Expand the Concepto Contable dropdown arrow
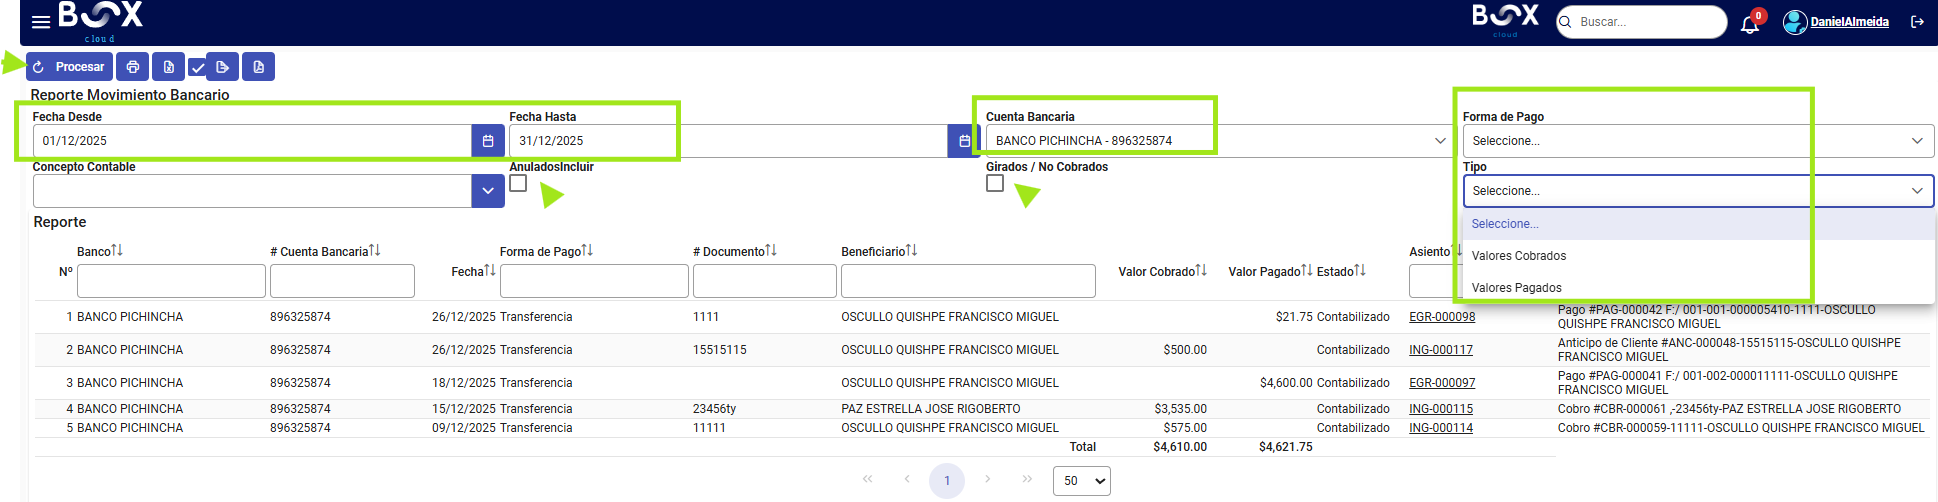The width and height of the screenshot is (1938, 502). click(488, 191)
